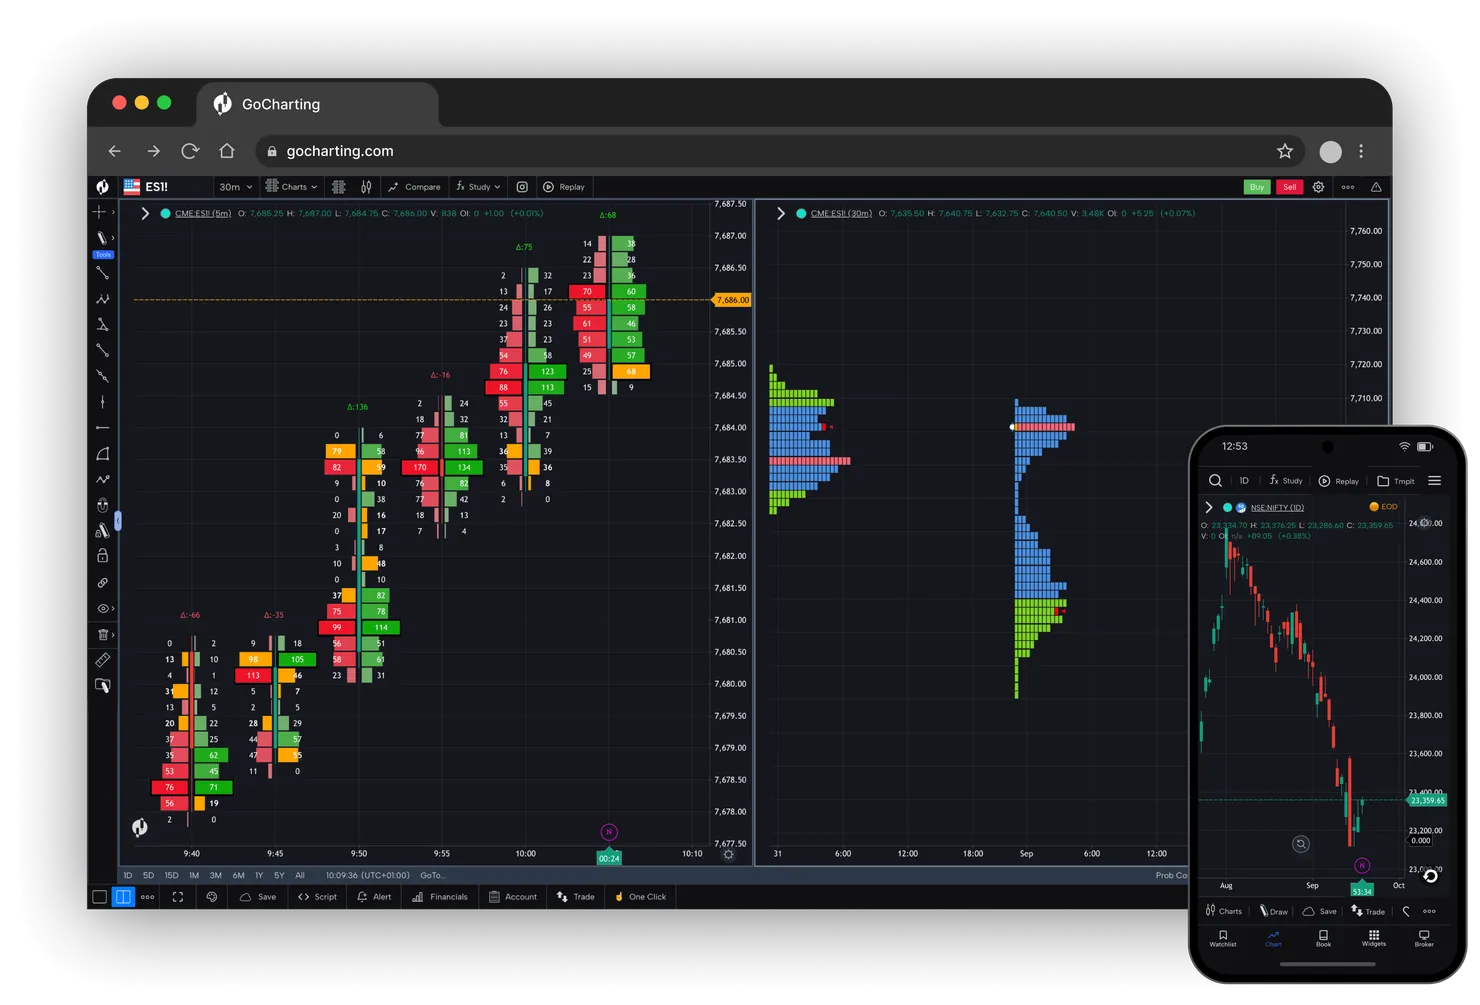Create an Alert from bottom toolbar
The height and width of the screenshot is (1005, 1480).
pyautogui.click(x=374, y=897)
